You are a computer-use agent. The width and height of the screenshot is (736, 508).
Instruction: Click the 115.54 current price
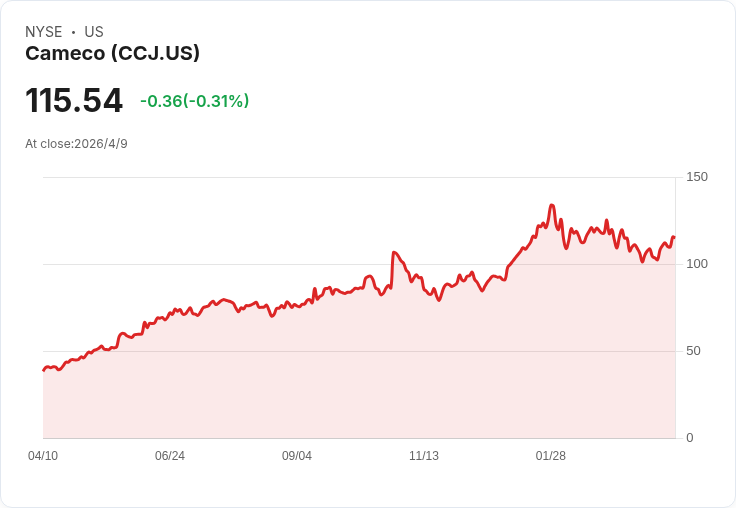pyautogui.click(x=74, y=101)
